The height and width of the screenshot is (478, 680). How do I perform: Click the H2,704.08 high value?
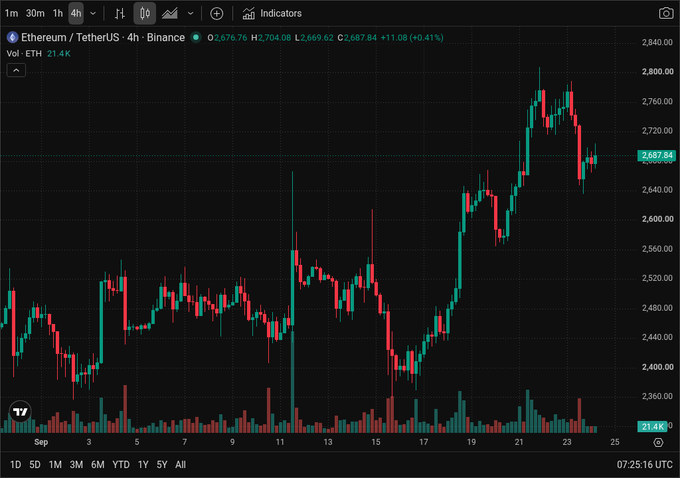271,38
